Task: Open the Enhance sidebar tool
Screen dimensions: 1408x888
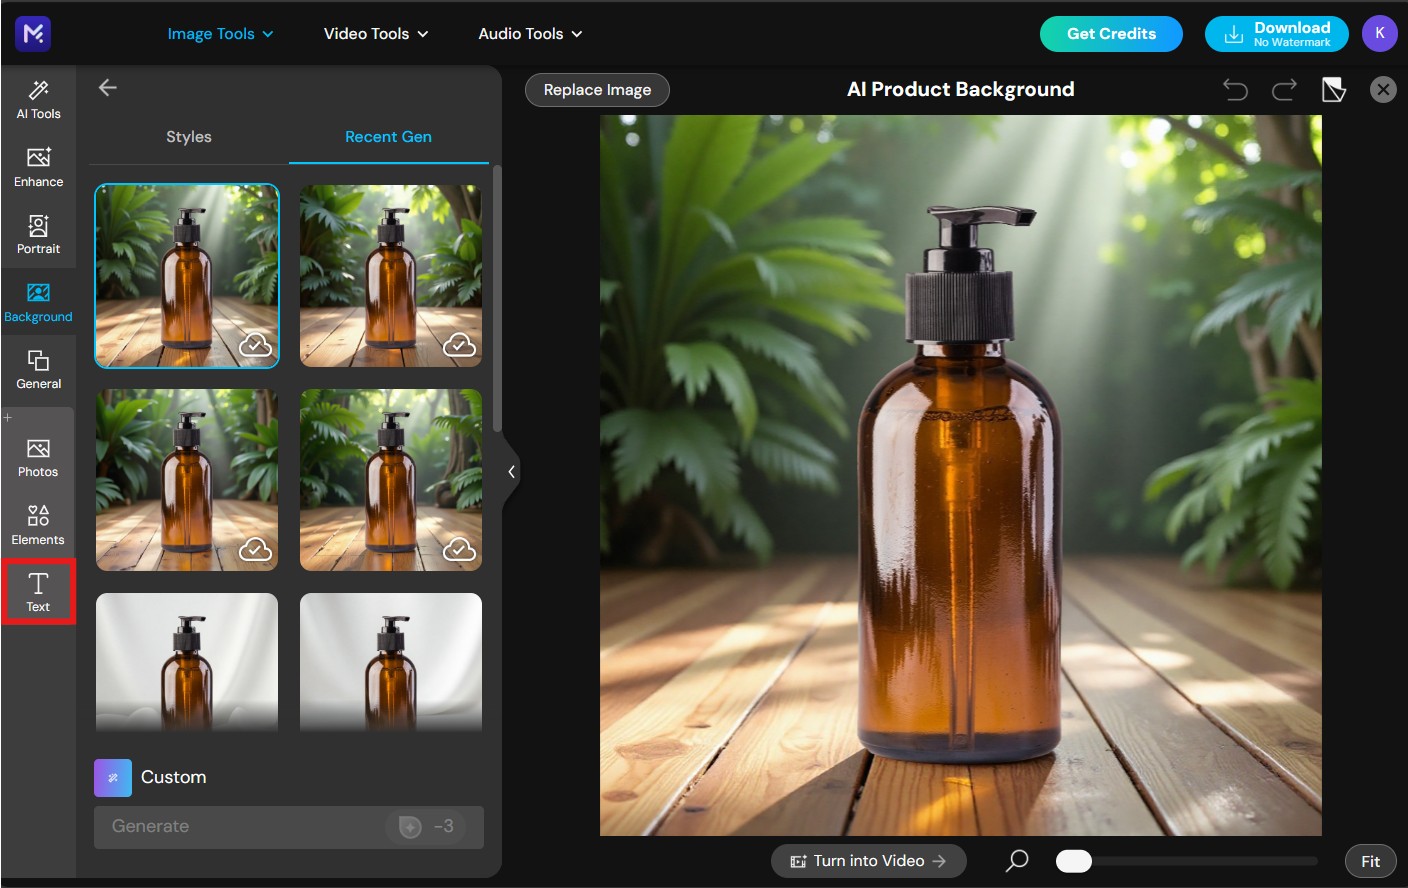Action: click(x=38, y=167)
